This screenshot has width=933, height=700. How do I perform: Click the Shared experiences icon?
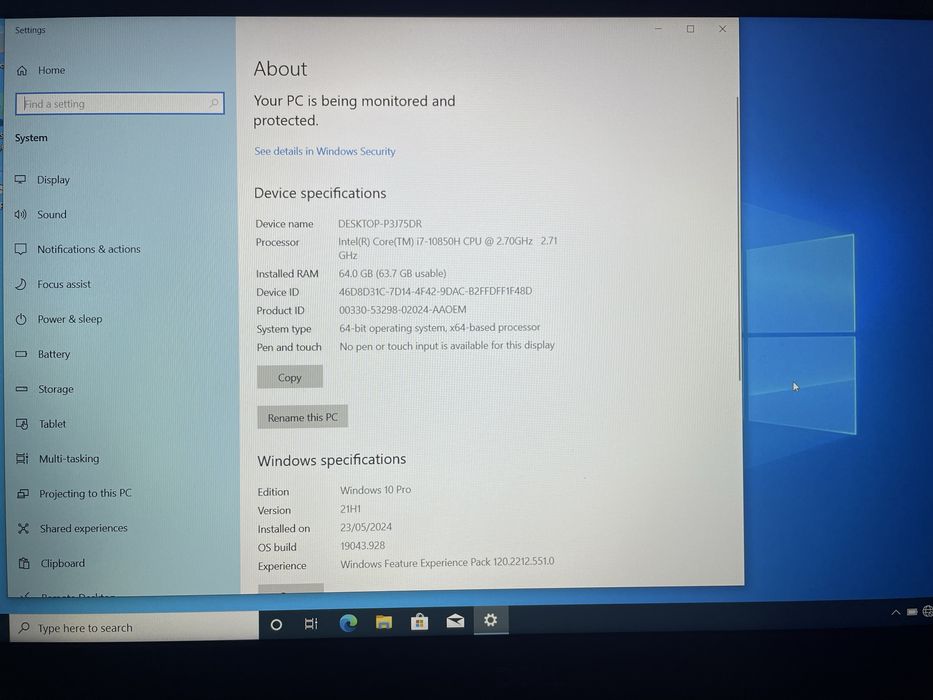23,528
